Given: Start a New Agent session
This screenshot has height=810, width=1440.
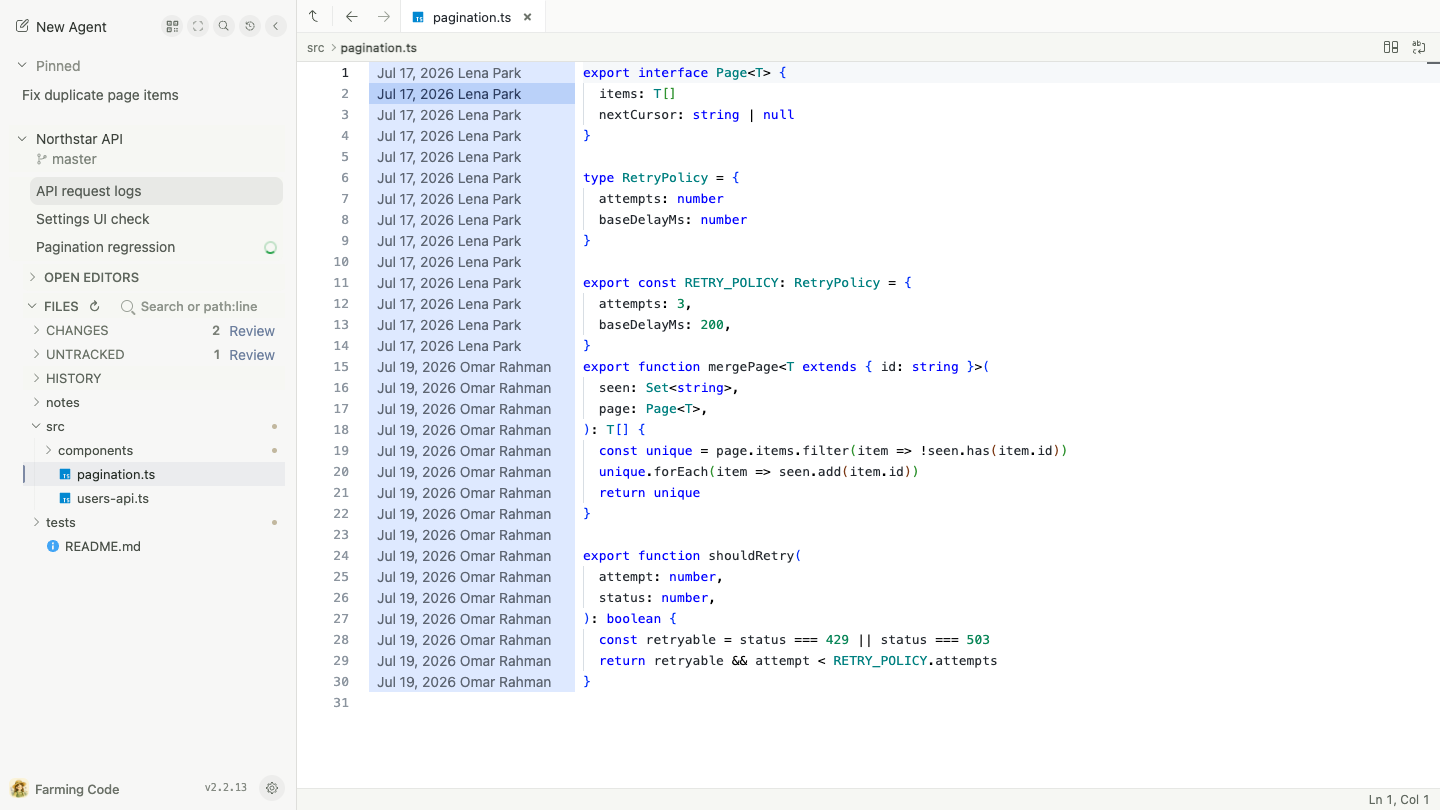Looking at the screenshot, I should click(x=61, y=27).
